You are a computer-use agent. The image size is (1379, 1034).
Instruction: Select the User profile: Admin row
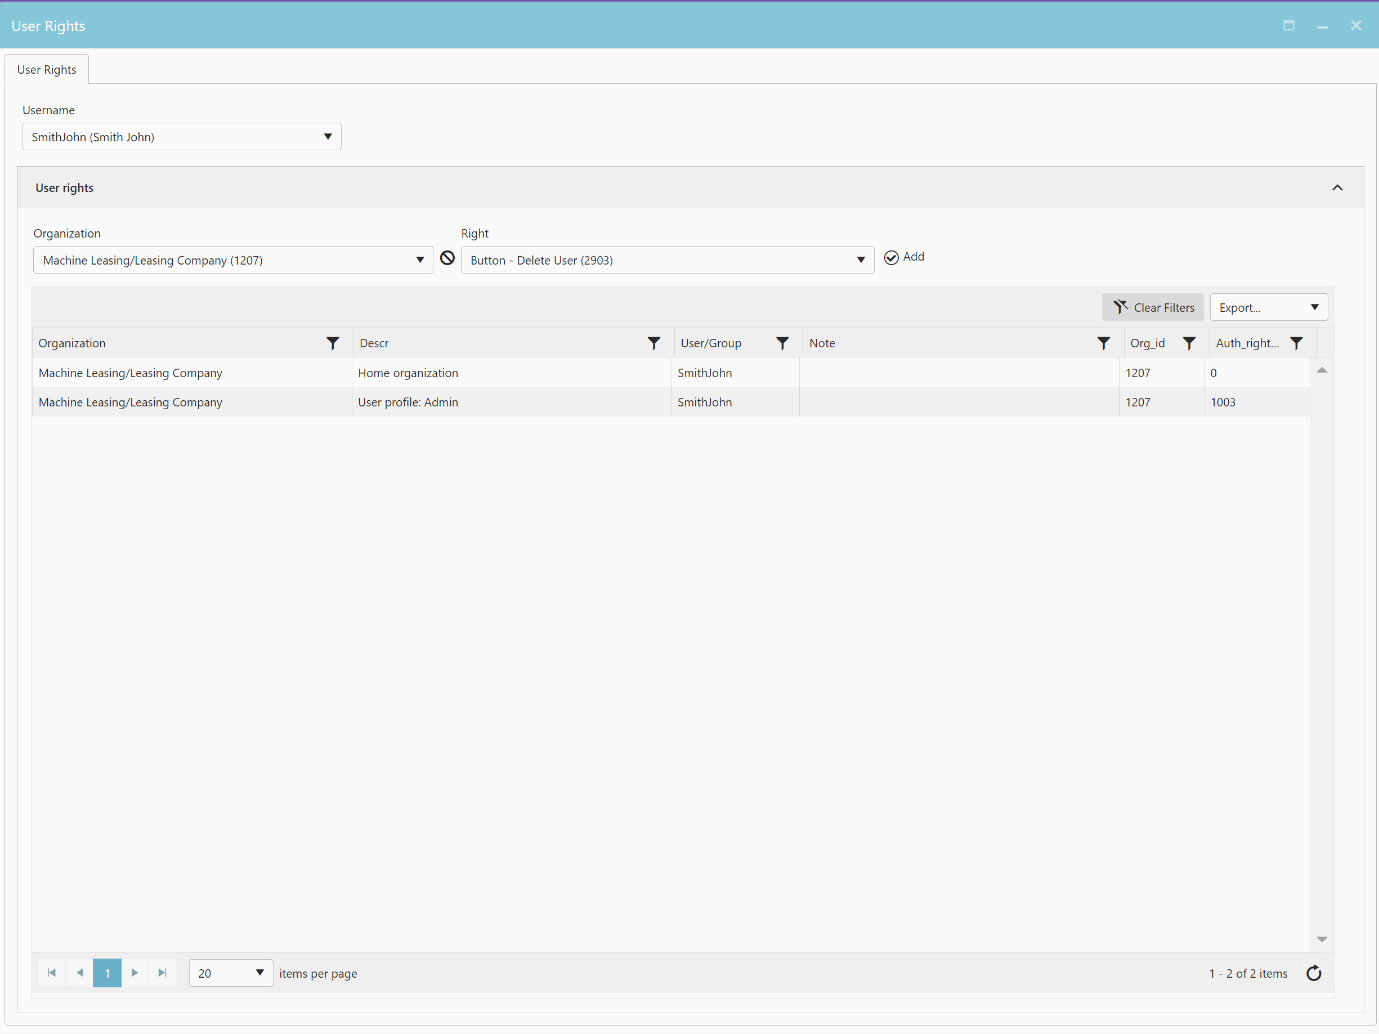coord(408,402)
